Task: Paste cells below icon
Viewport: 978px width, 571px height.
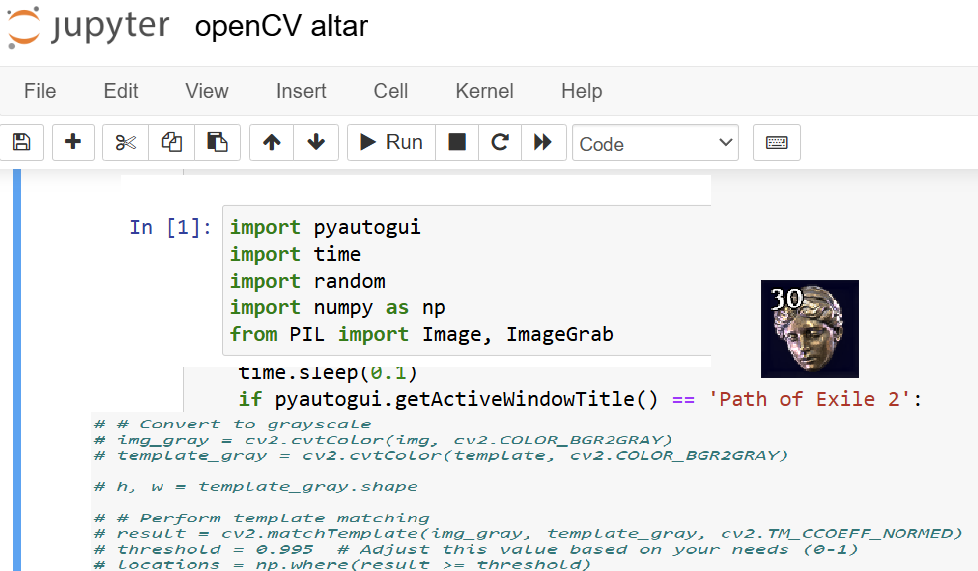Action: pyautogui.click(x=217, y=142)
